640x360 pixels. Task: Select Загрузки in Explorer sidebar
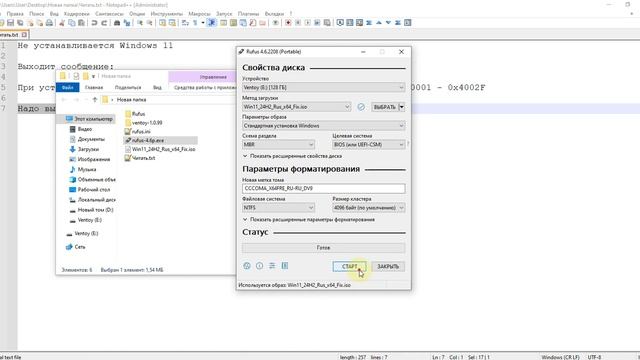(84, 149)
